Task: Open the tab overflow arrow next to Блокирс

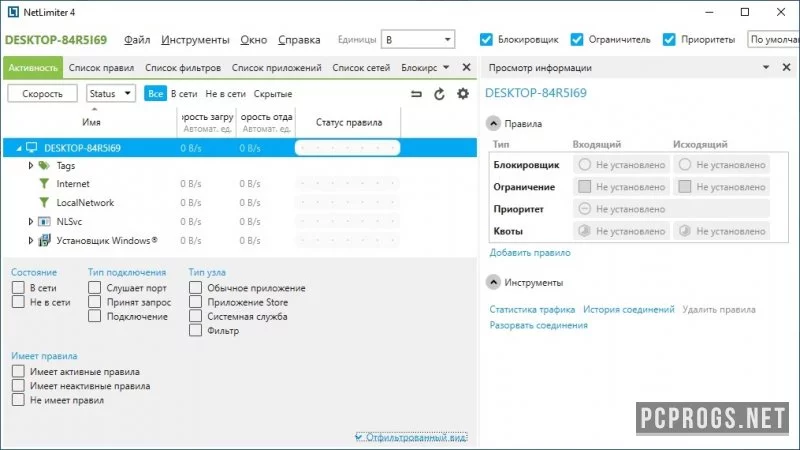Action: (446, 67)
